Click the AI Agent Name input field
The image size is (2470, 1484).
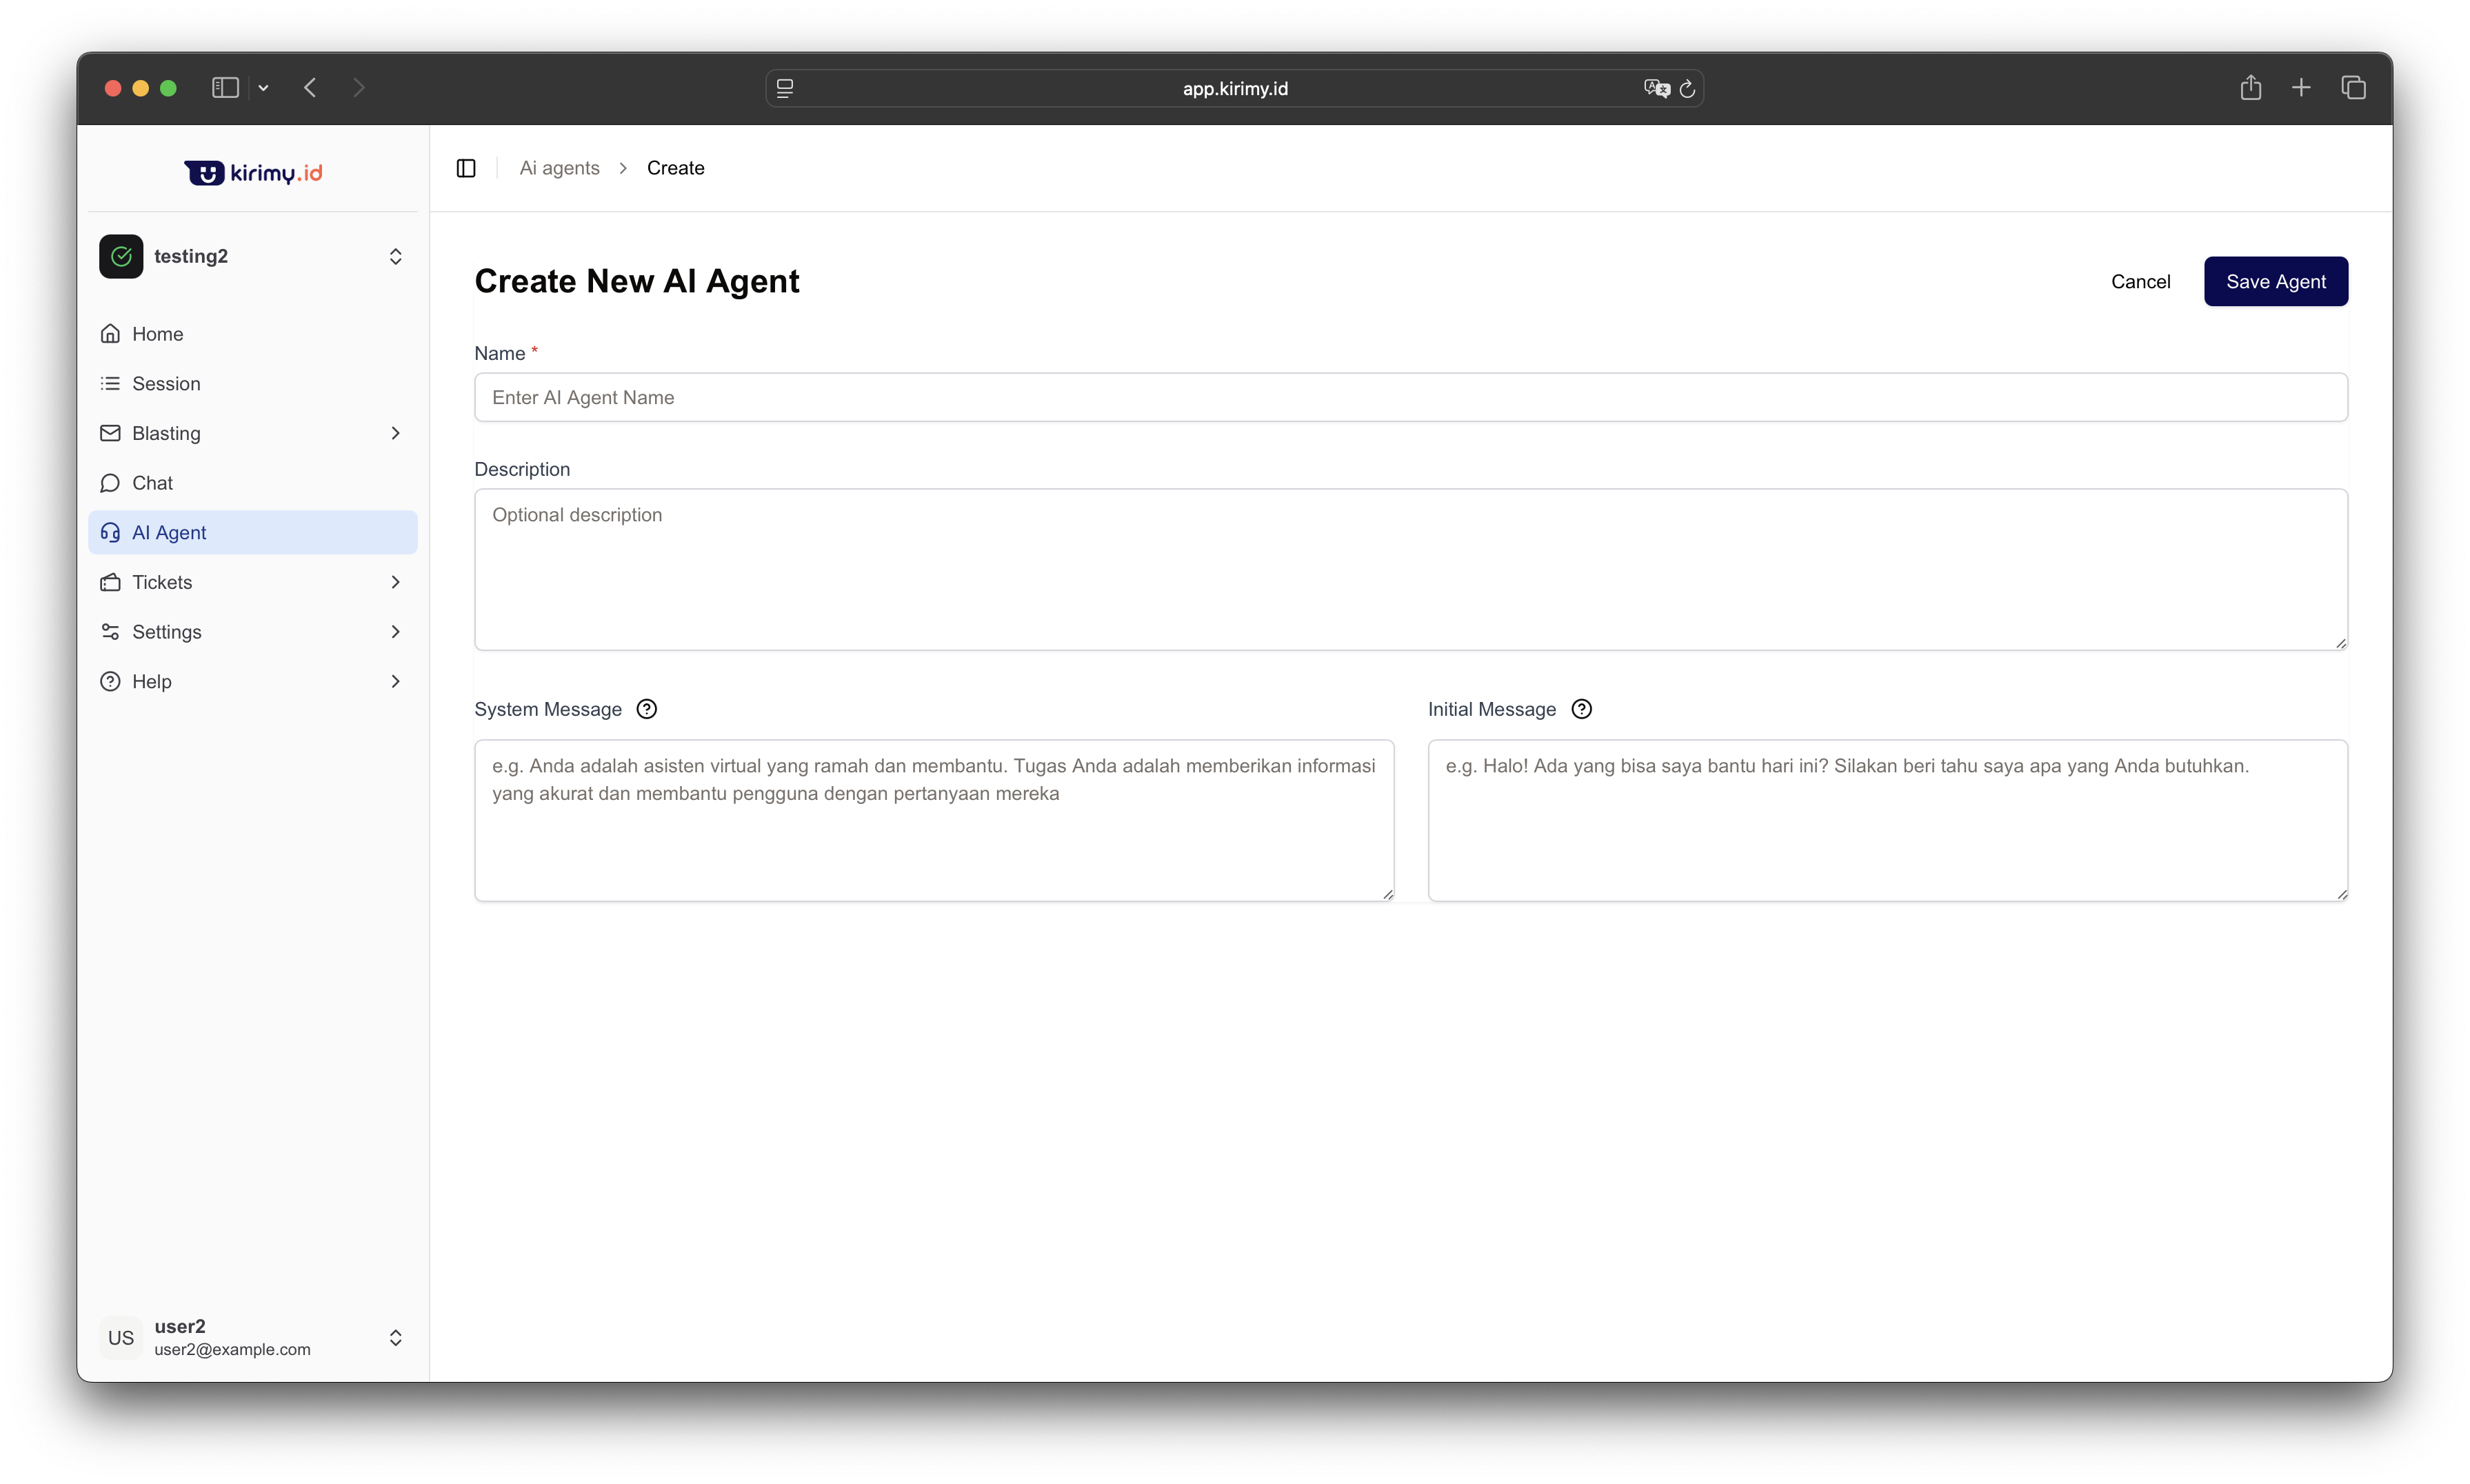1410,398
